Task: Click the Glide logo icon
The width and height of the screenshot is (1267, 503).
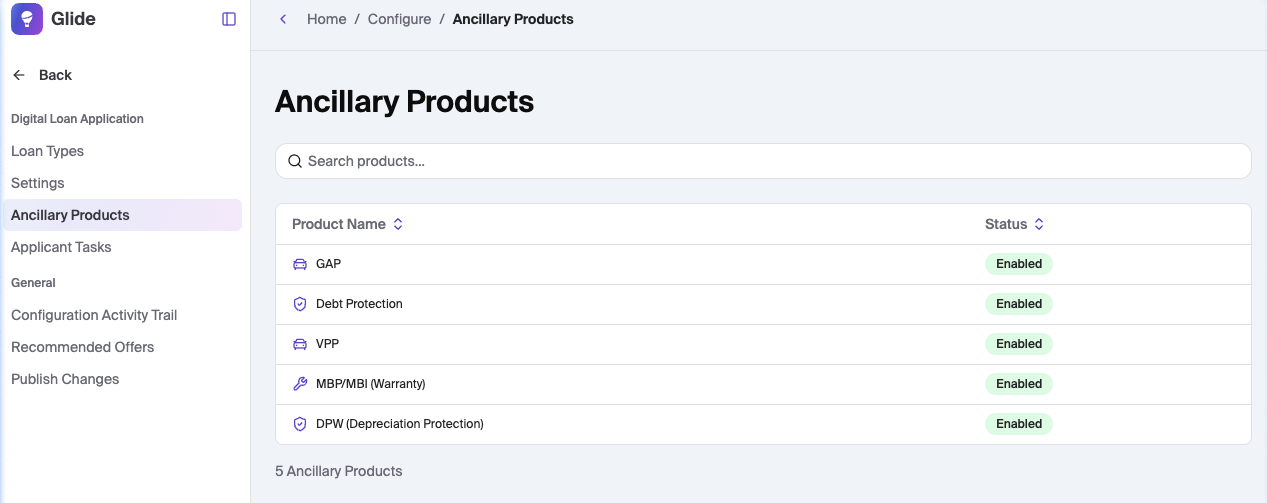Action: tap(27, 19)
